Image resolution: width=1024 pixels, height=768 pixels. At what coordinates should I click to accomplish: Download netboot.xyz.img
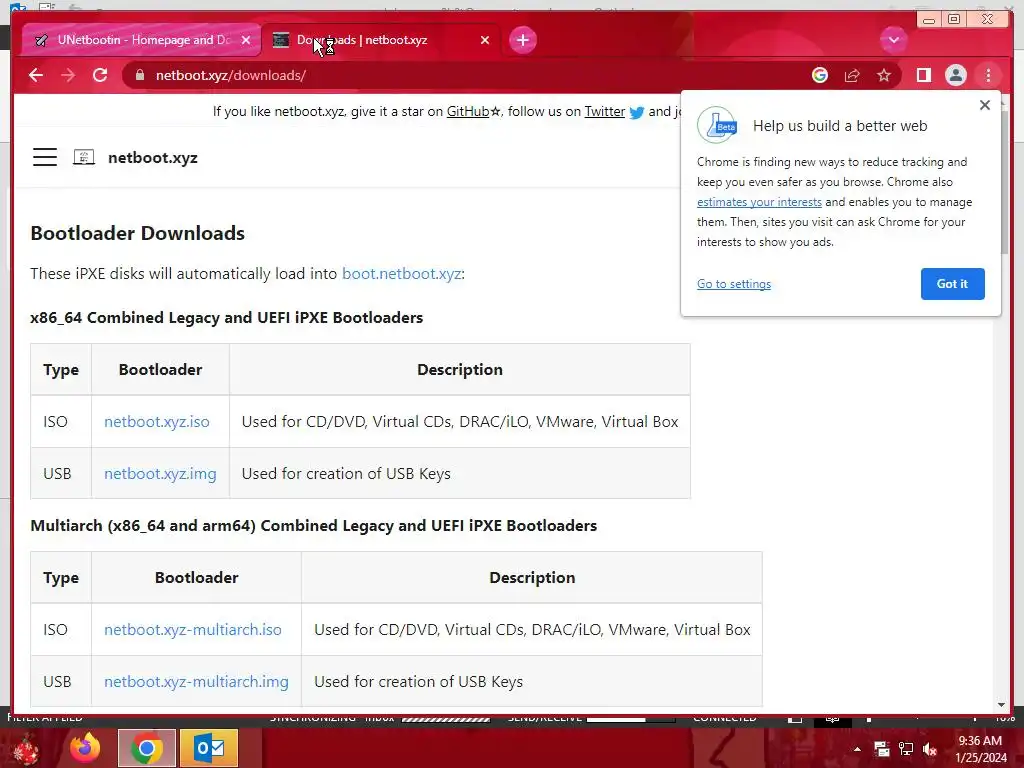[160, 473]
